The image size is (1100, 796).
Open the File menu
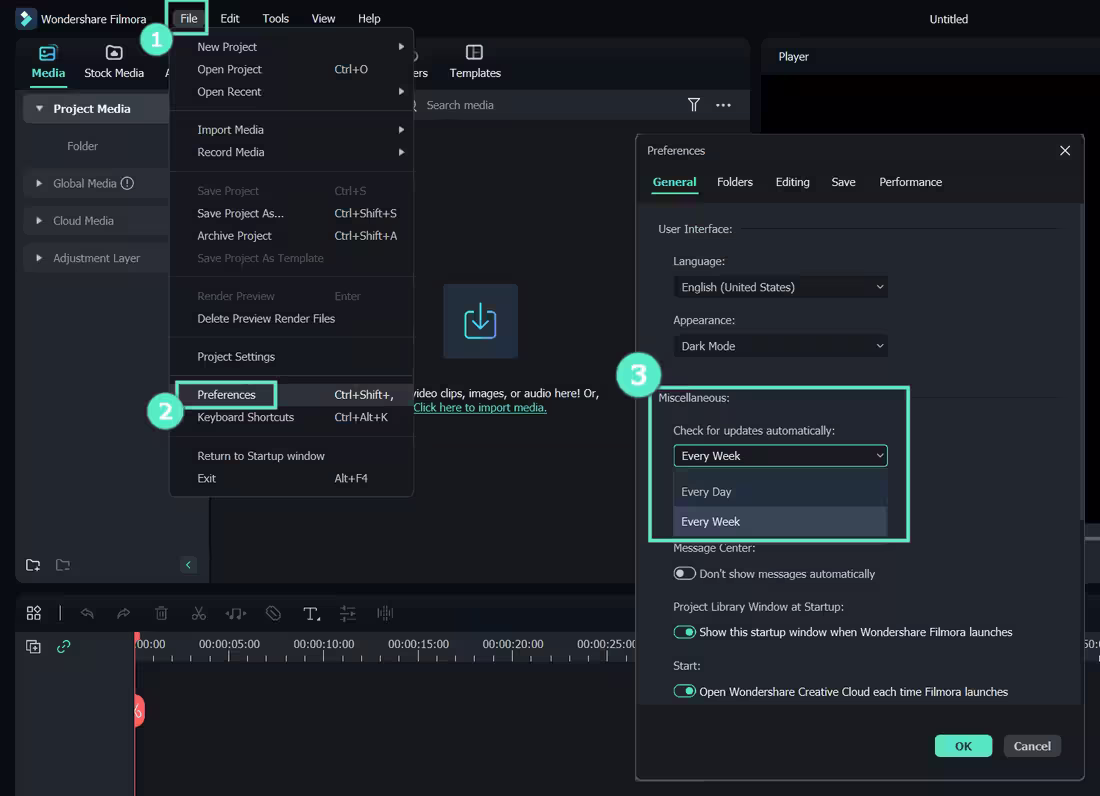coord(188,18)
